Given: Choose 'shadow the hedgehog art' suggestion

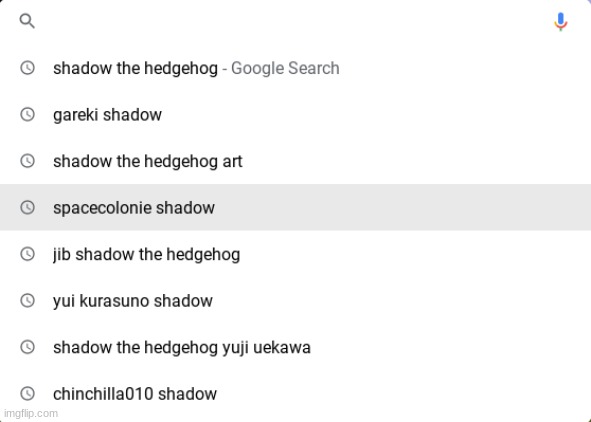Looking at the screenshot, I should click(296, 161).
